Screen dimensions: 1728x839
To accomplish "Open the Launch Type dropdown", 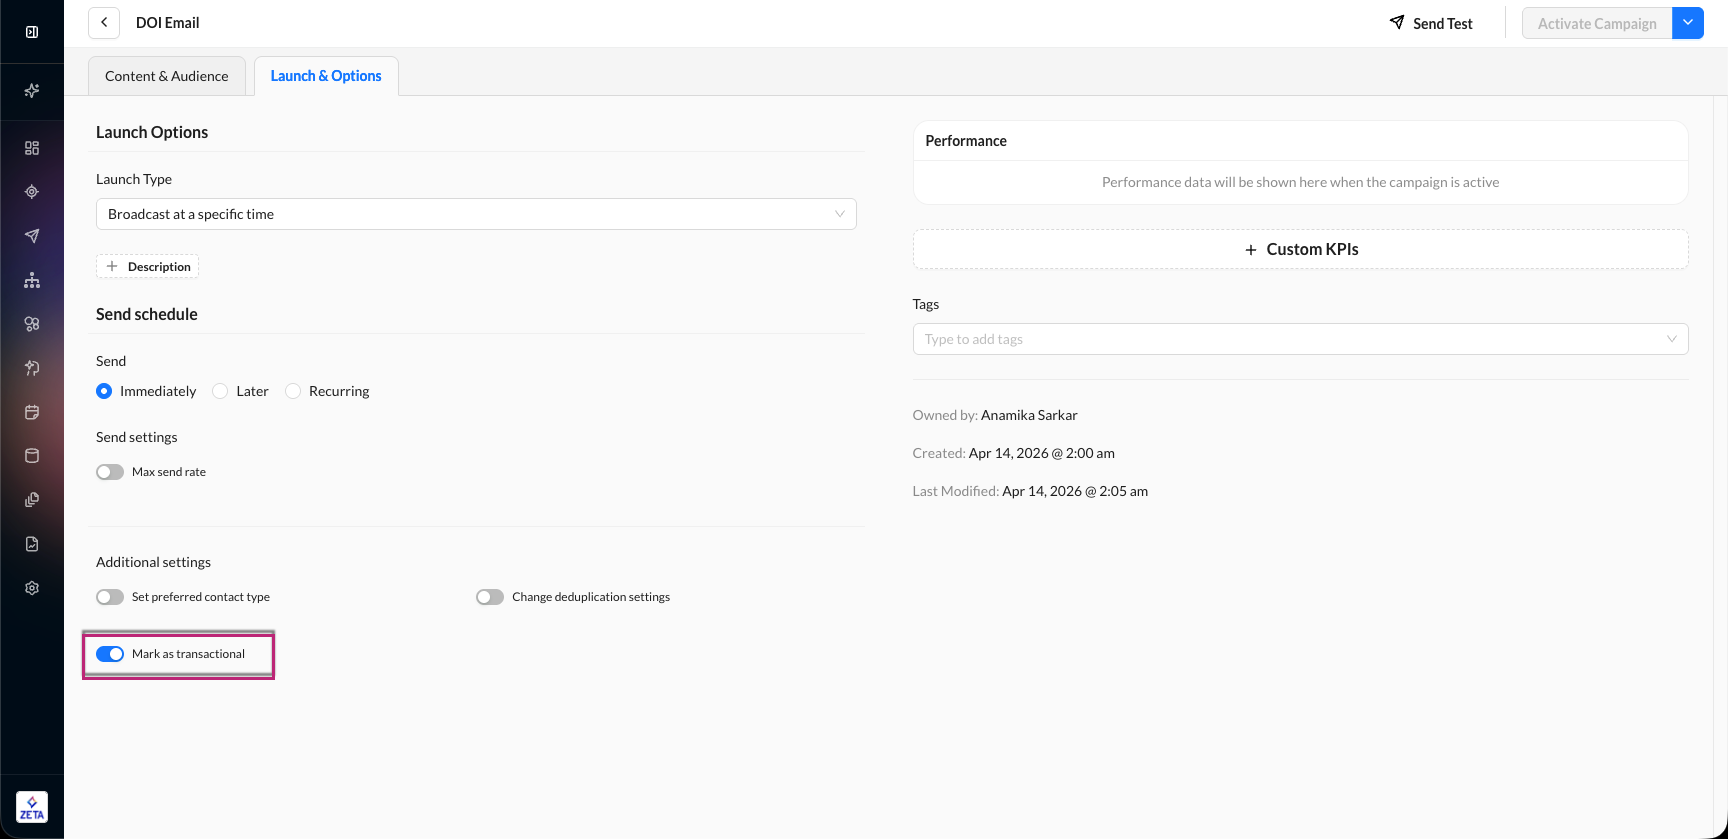I will click(476, 214).
